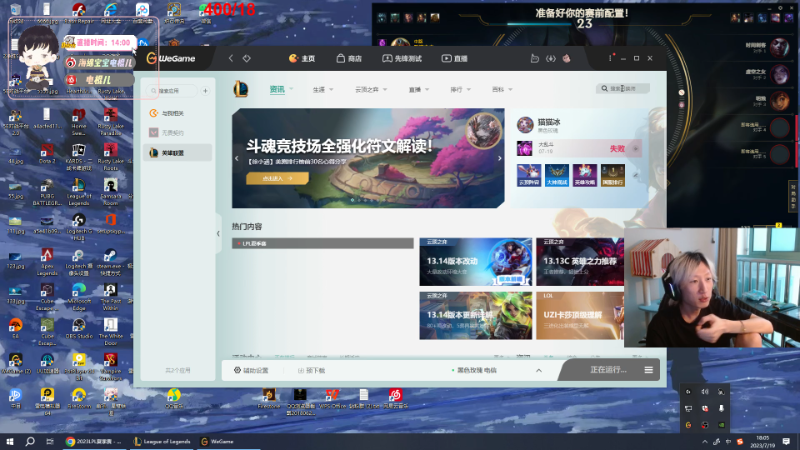Show next banner slide
The height and width of the screenshot is (450, 800).
point(499,159)
